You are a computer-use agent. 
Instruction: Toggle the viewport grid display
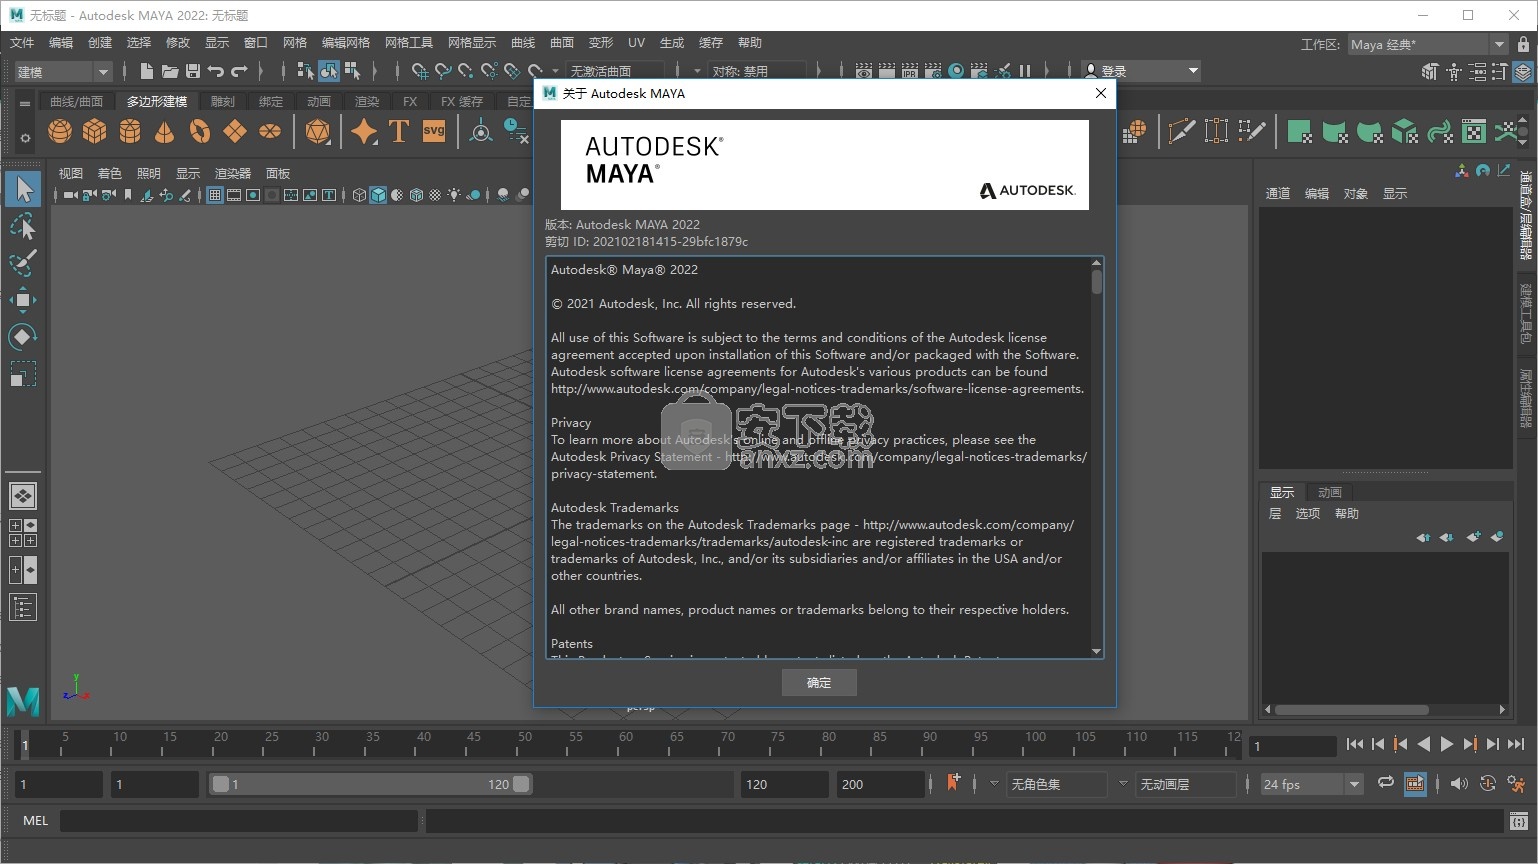tap(214, 195)
